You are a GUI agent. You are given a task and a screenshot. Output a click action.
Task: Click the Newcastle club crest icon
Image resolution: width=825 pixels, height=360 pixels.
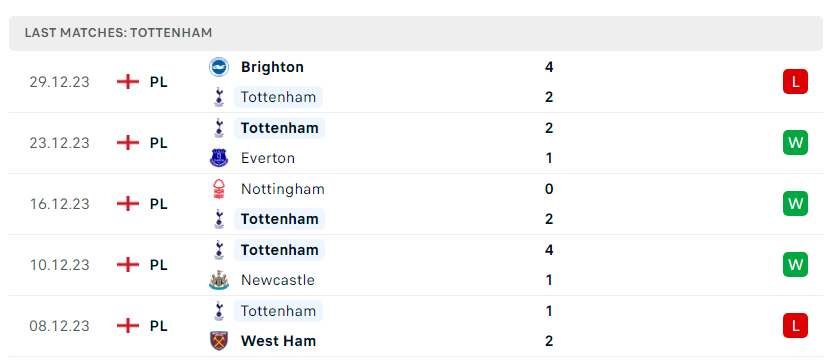point(219,280)
